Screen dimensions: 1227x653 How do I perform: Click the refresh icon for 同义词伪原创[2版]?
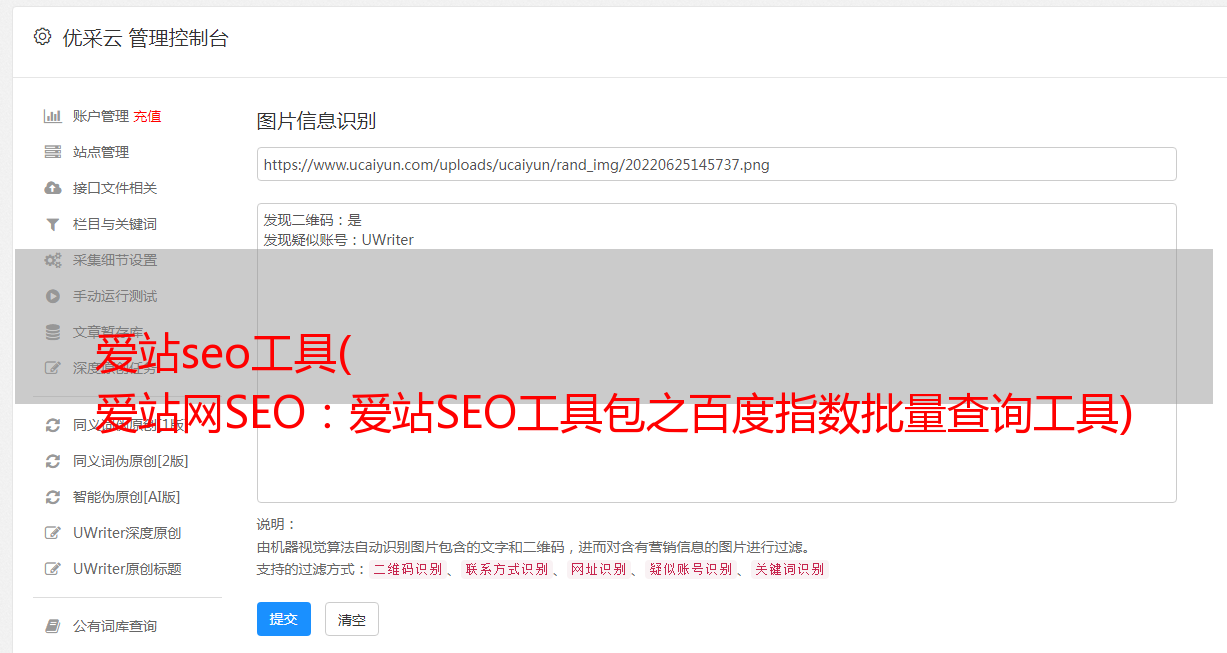click(x=53, y=461)
